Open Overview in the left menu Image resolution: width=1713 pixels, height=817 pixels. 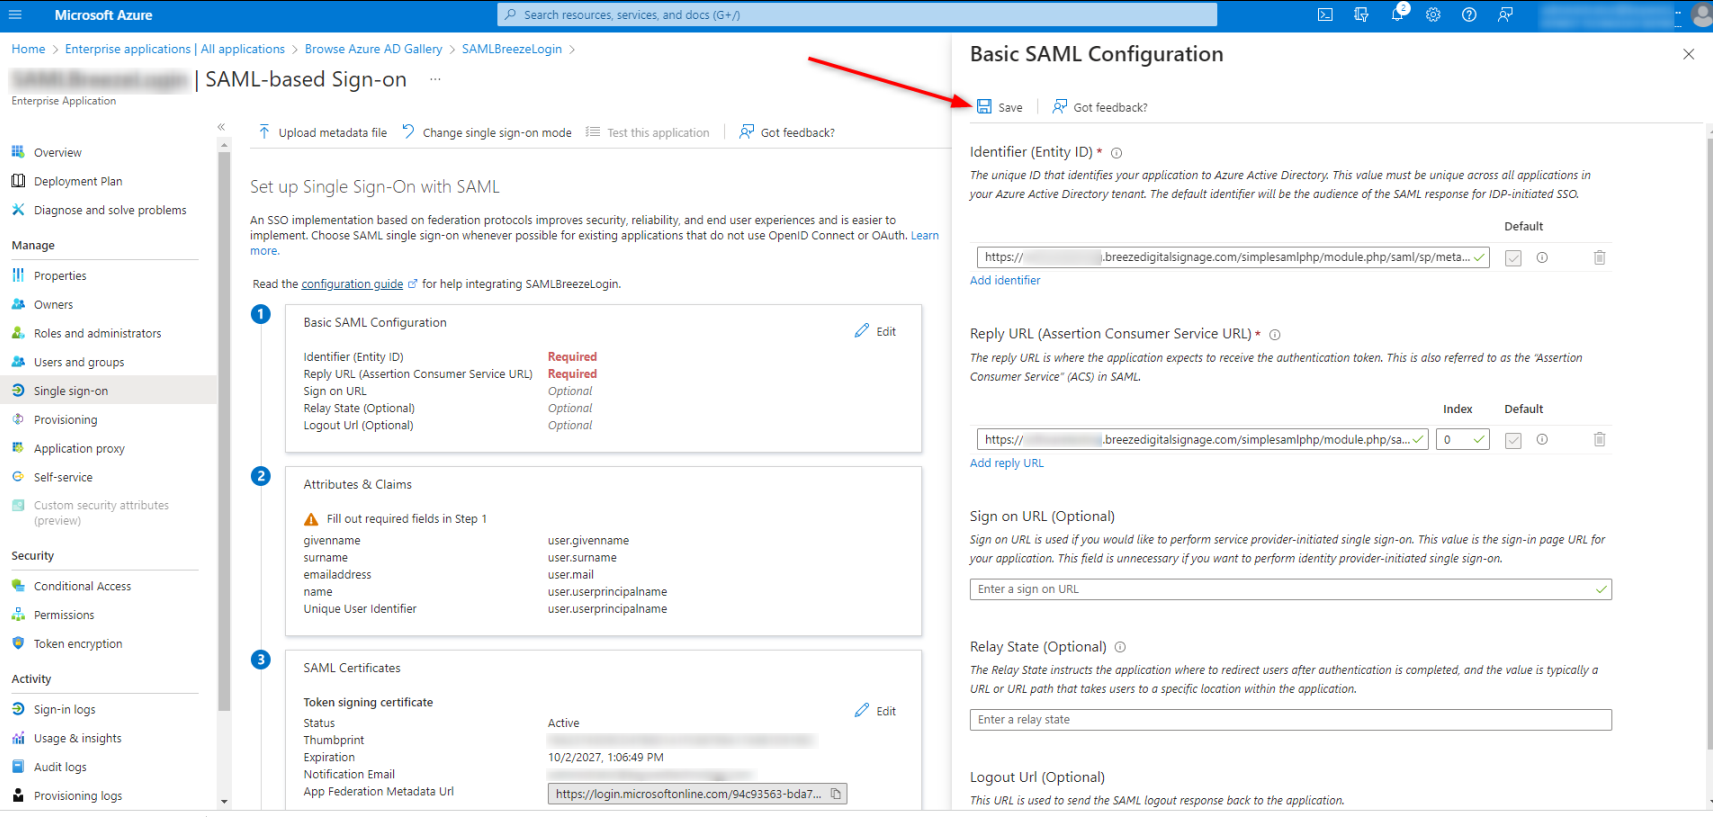click(57, 153)
